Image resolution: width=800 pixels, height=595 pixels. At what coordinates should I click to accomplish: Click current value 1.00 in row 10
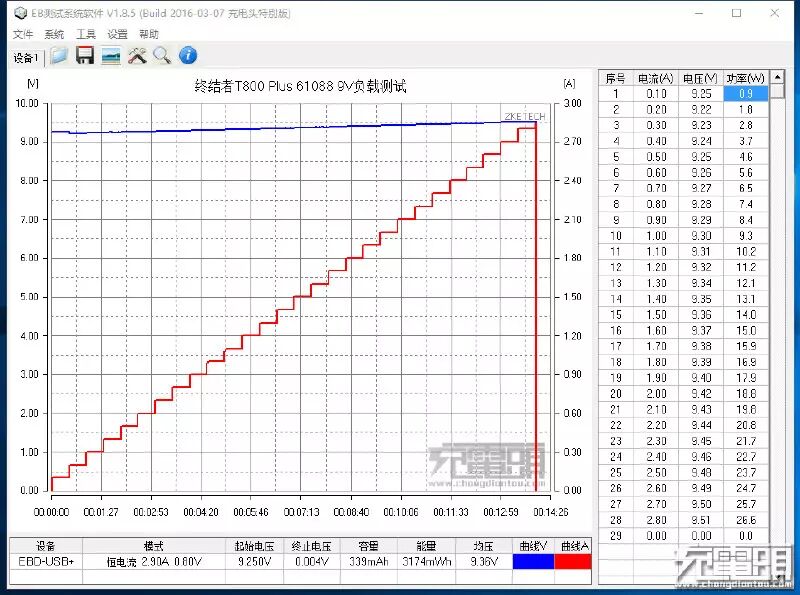[x=656, y=236]
